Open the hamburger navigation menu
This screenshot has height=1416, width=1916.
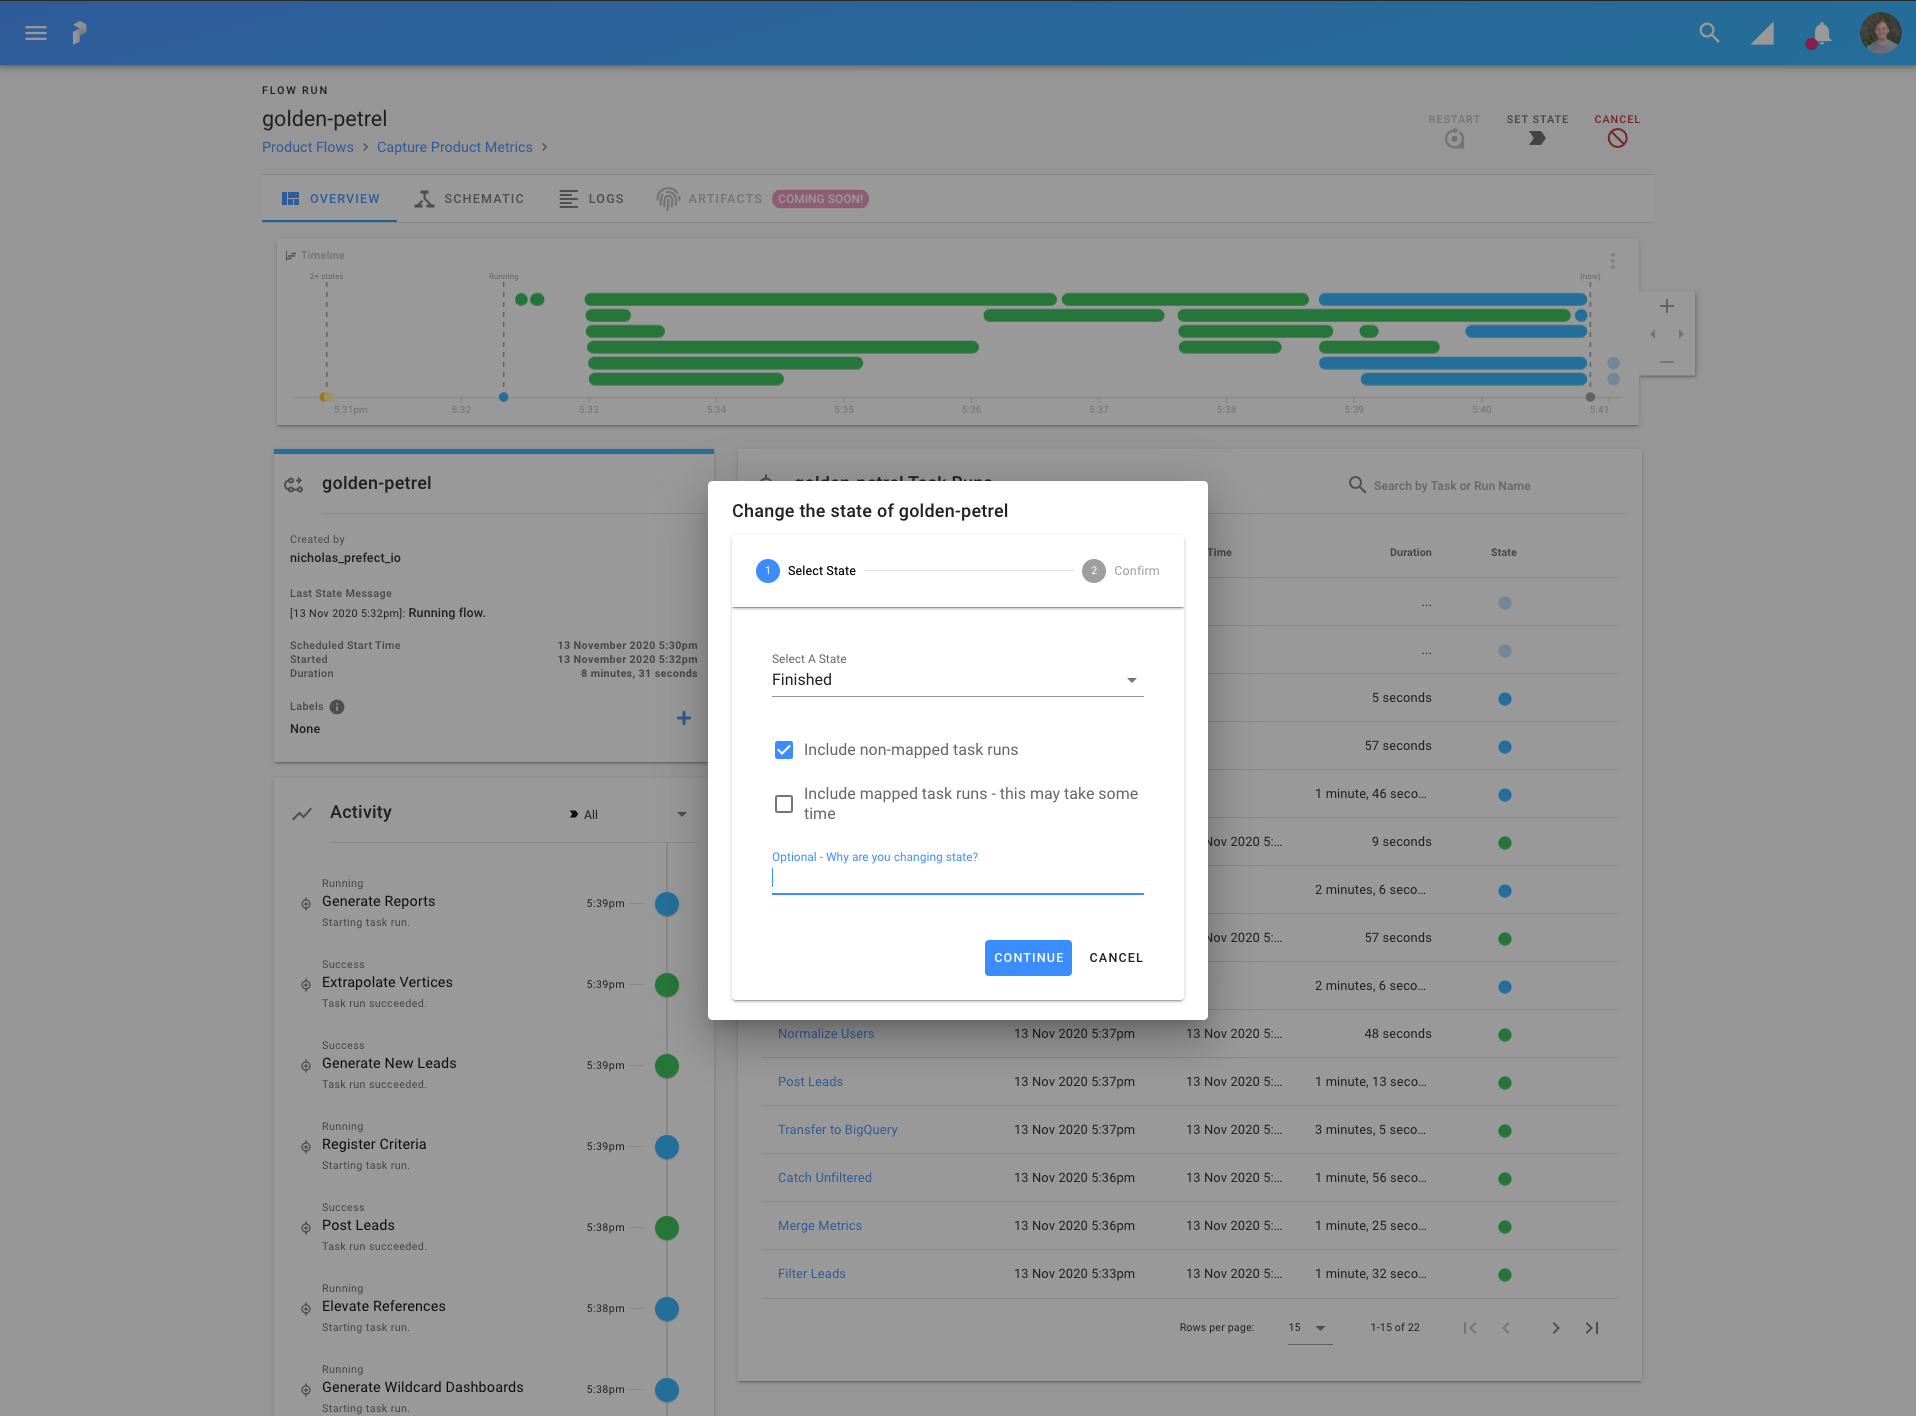coord(36,33)
